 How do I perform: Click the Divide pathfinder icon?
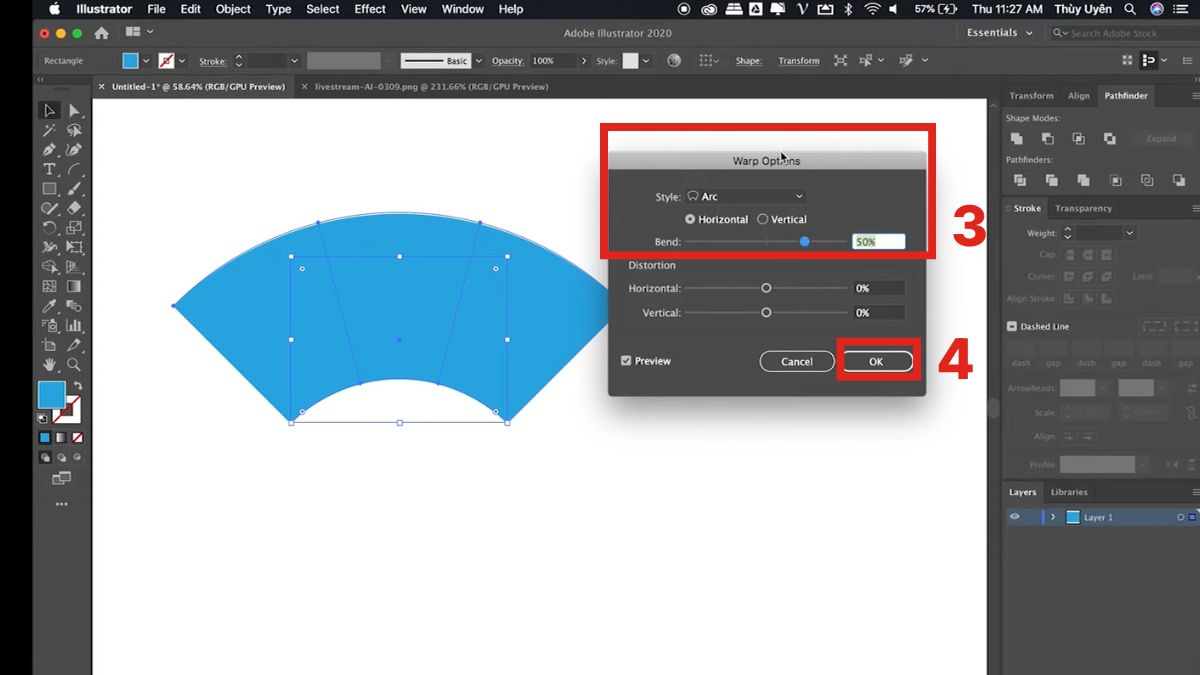1020,180
